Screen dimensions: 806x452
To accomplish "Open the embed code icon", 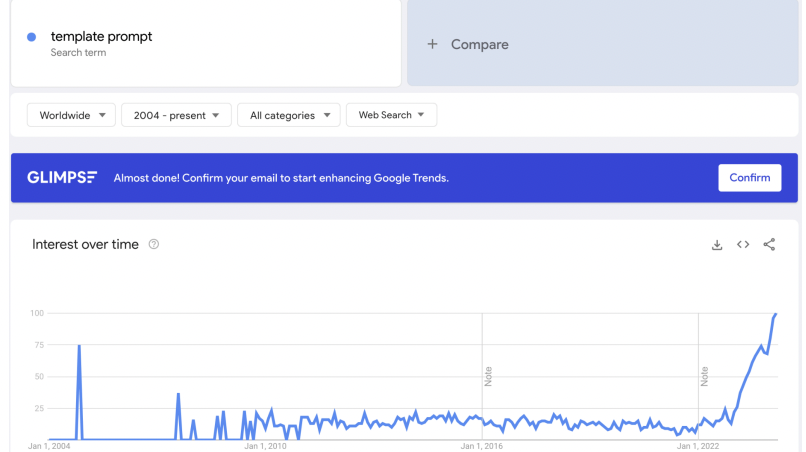I will (743, 245).
